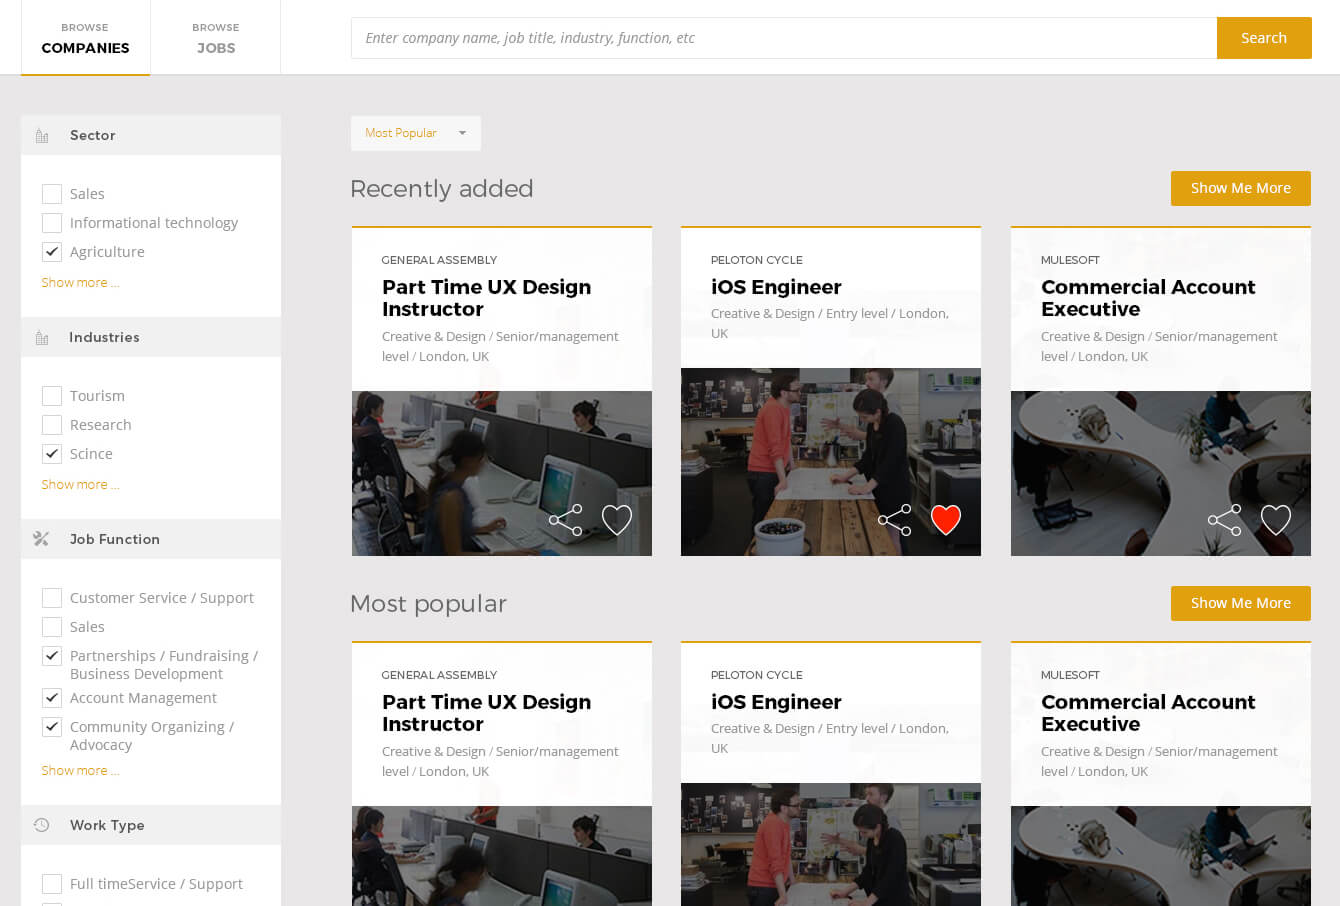Favorite the General Assembly job in Recently added
This screenshot has width=1340, height=906.
coord(617,520)
